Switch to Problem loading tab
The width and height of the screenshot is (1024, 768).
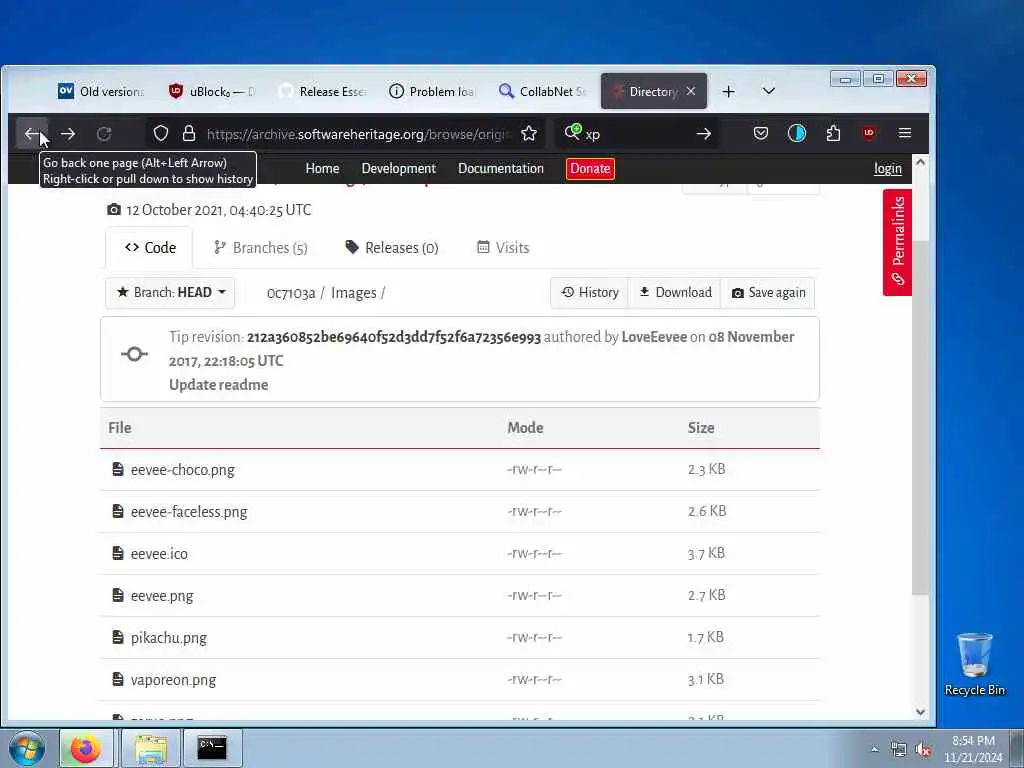(x=432, y=91)
